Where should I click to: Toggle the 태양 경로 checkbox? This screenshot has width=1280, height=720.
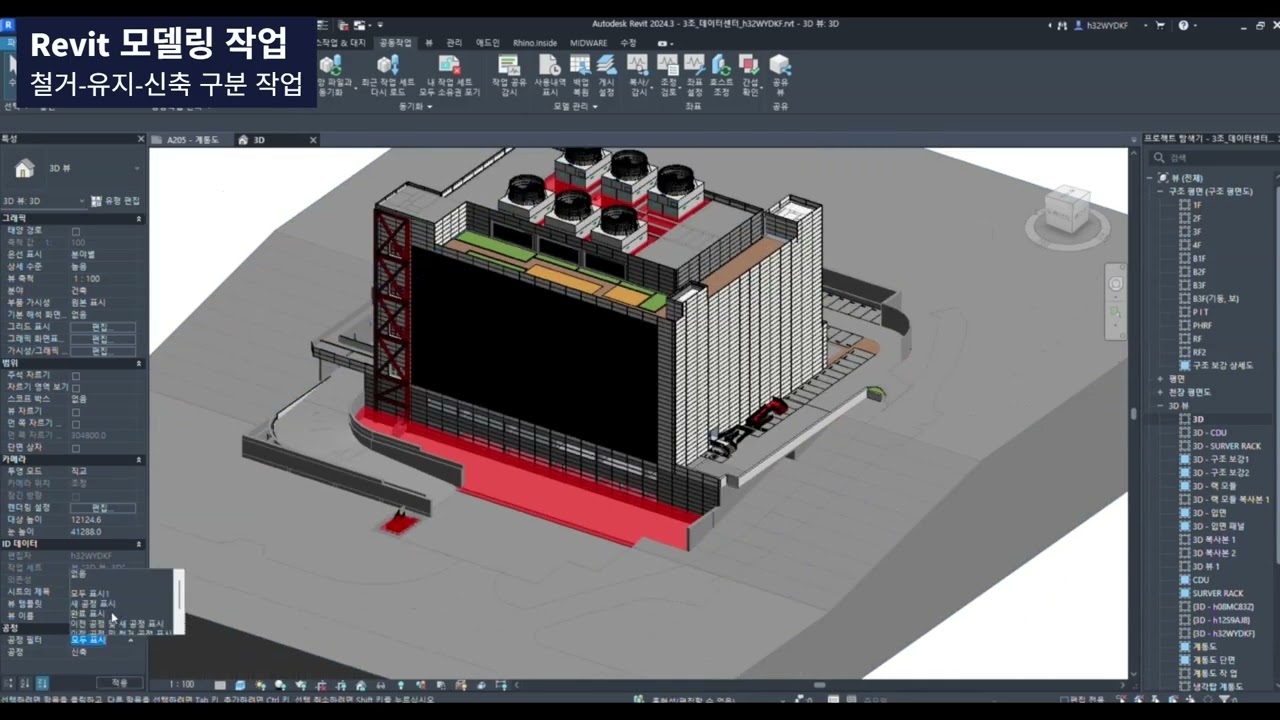76,231
